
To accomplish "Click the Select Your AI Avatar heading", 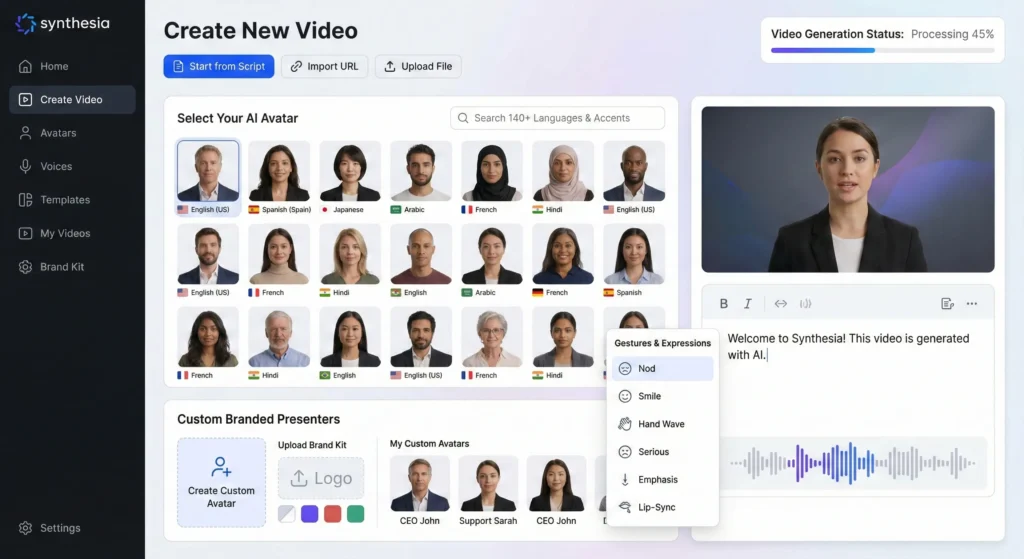I will (x=238, y=118).
